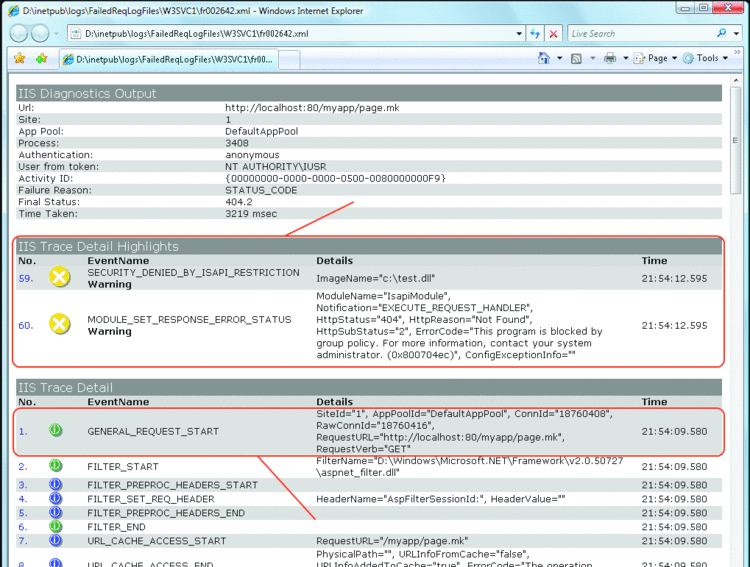The height and width of the screenshot is (567, 750).
Task: Click the Internet Explorer icon in title bar
Action: click(13, 11)
